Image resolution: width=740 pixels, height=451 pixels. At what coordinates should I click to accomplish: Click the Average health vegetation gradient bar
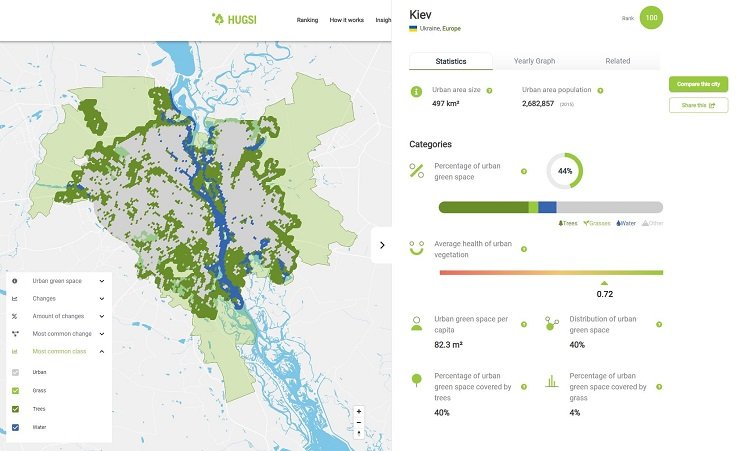coord(551,272)
